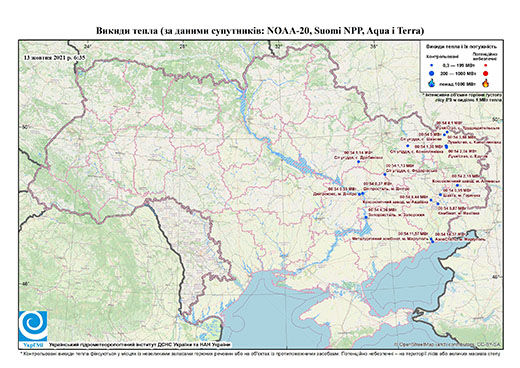520x368 pixels.
Task: Click the small red dangerous-emission legend dot
Action: tap(485, 66)
